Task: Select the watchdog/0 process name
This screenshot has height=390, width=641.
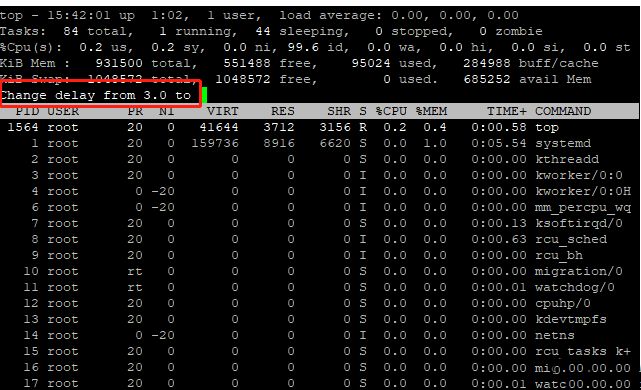Action: pyautogui.click(x=575, y=287)
